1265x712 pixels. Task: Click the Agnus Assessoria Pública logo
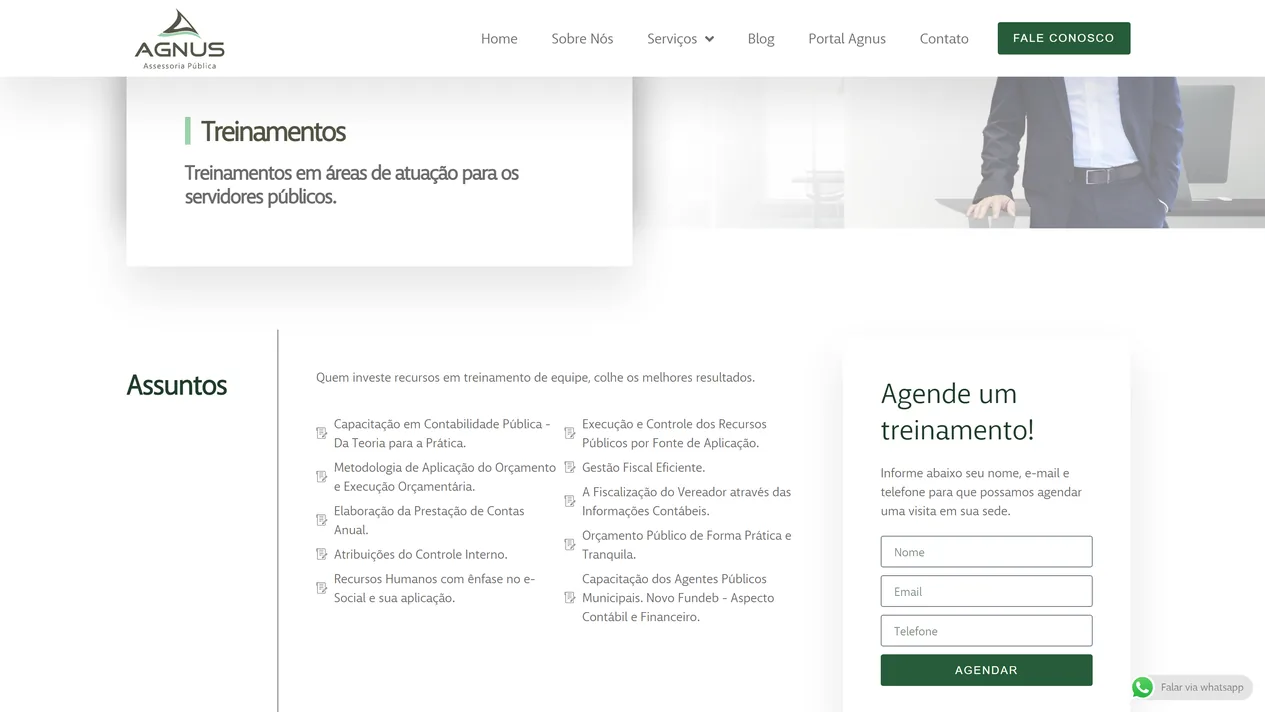pos(180,39)
